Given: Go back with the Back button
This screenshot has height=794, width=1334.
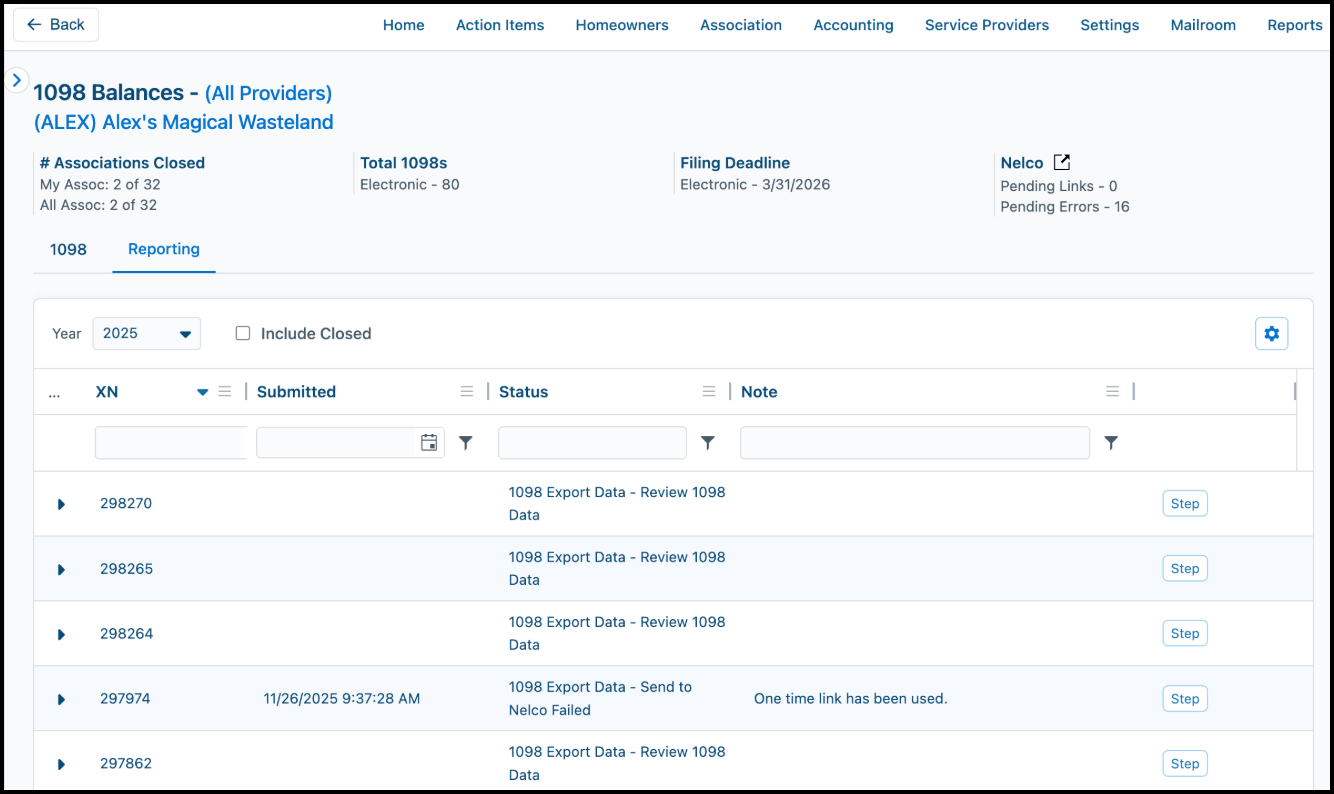Looking at the screenshot, I should pyautogui.click(x=56, y=24).
